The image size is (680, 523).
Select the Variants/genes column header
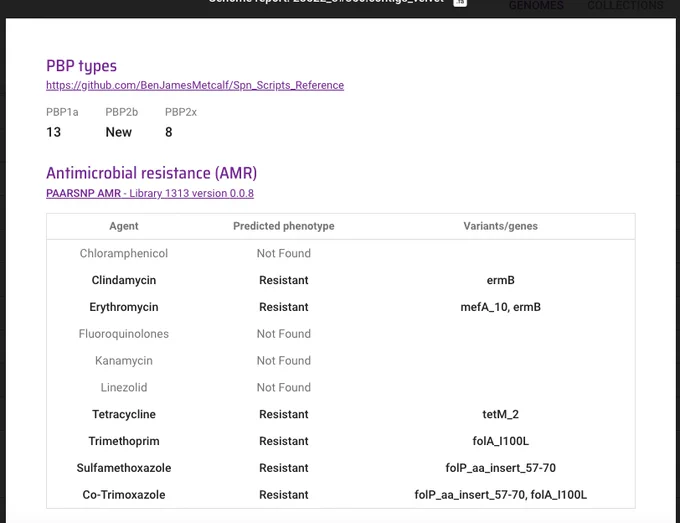(x=500, y=226)
